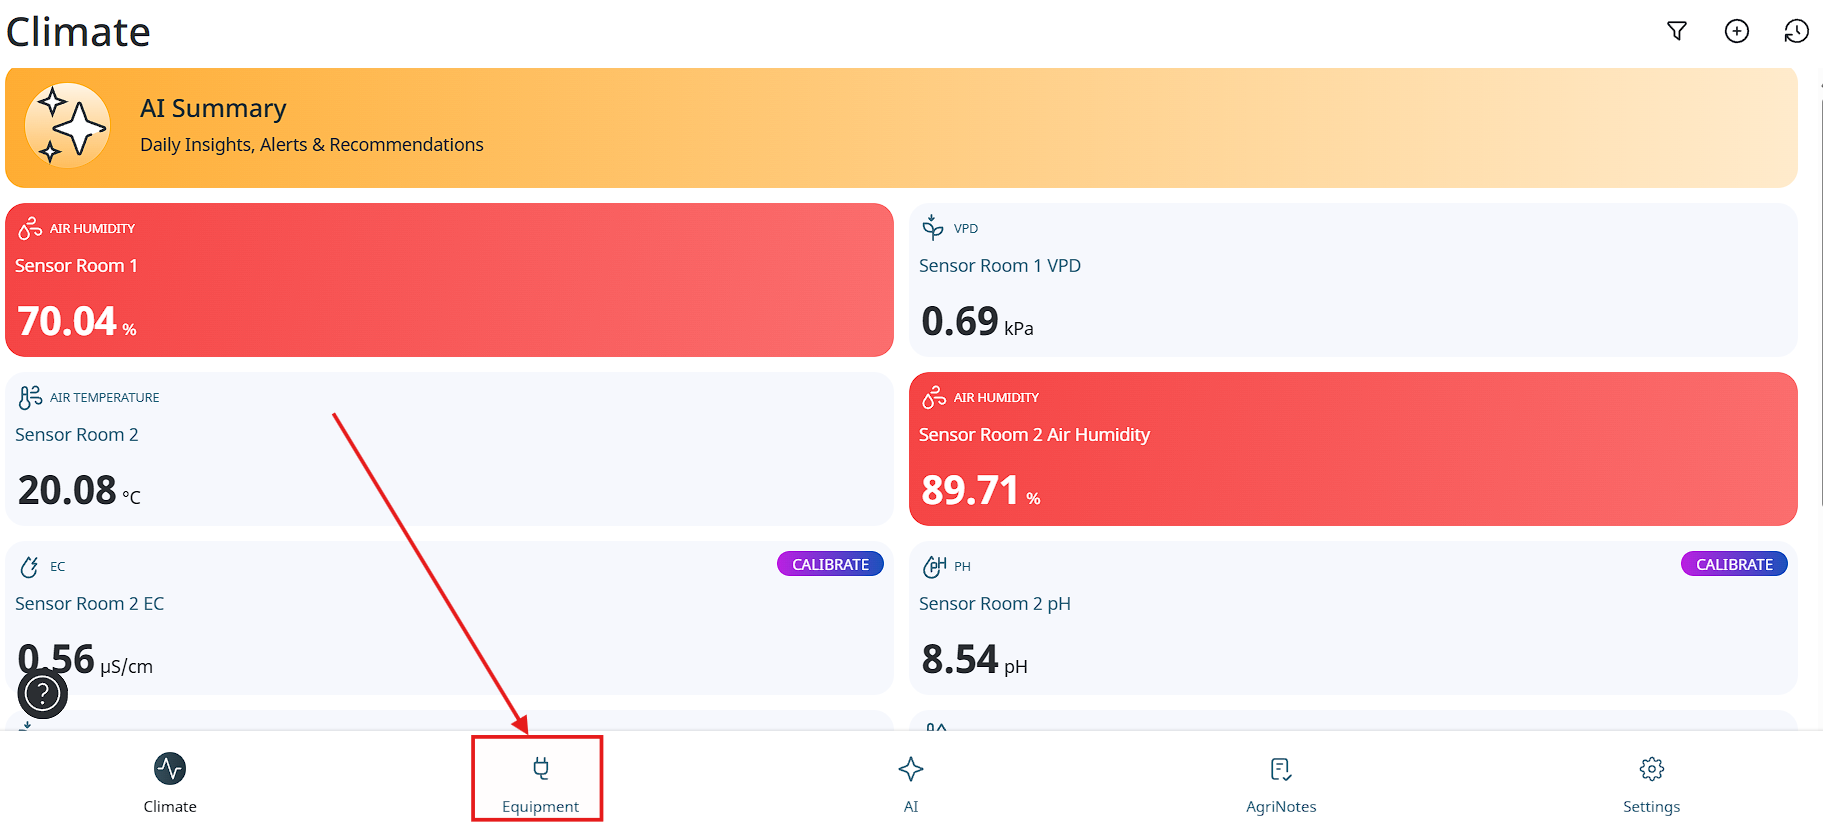Click the air temperature thermometer icon
This screenshot has width=1823, height=827.
click(30, 397)
